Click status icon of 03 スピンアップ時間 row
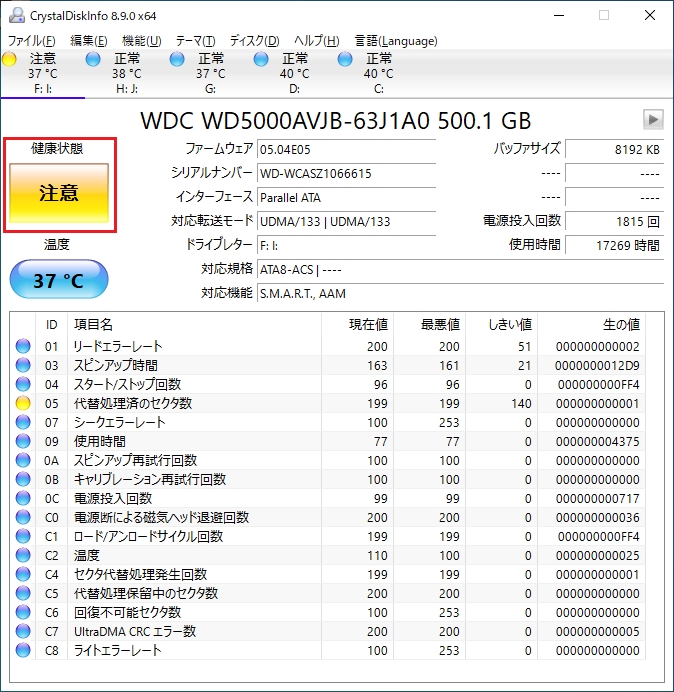674x692 pixels. [x=23, y=365]
